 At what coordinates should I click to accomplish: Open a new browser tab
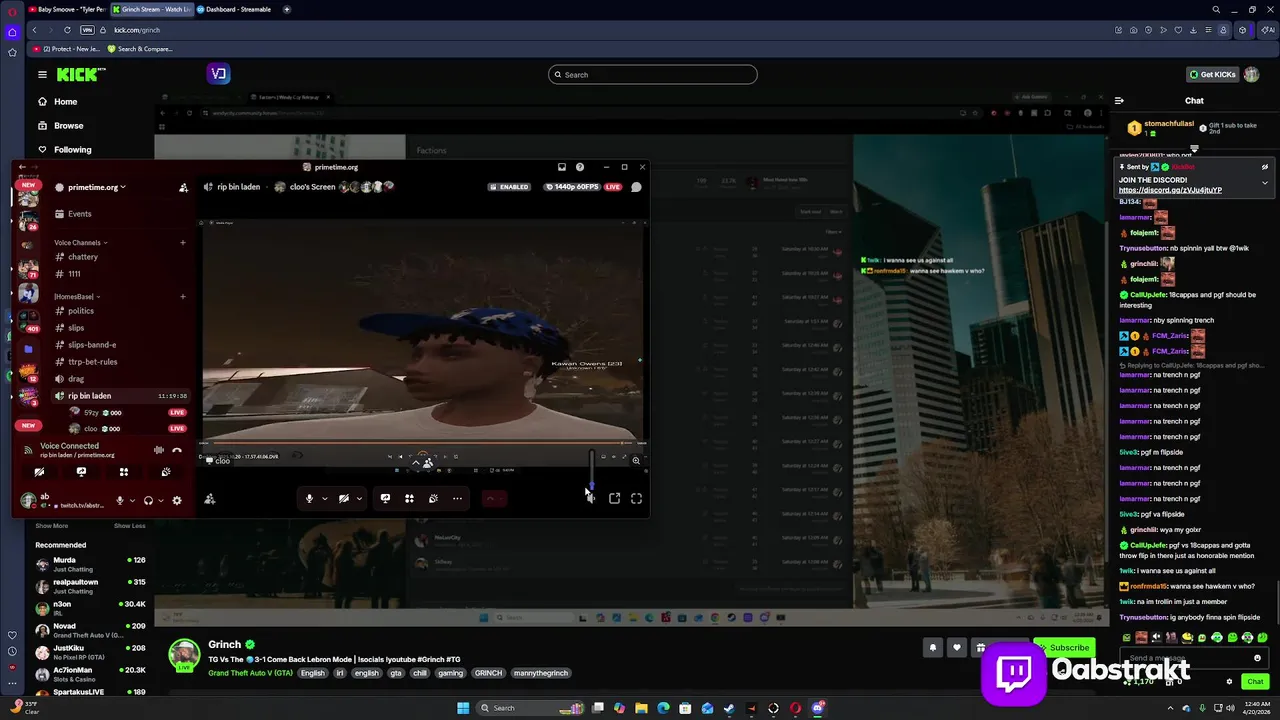[287, 9]
